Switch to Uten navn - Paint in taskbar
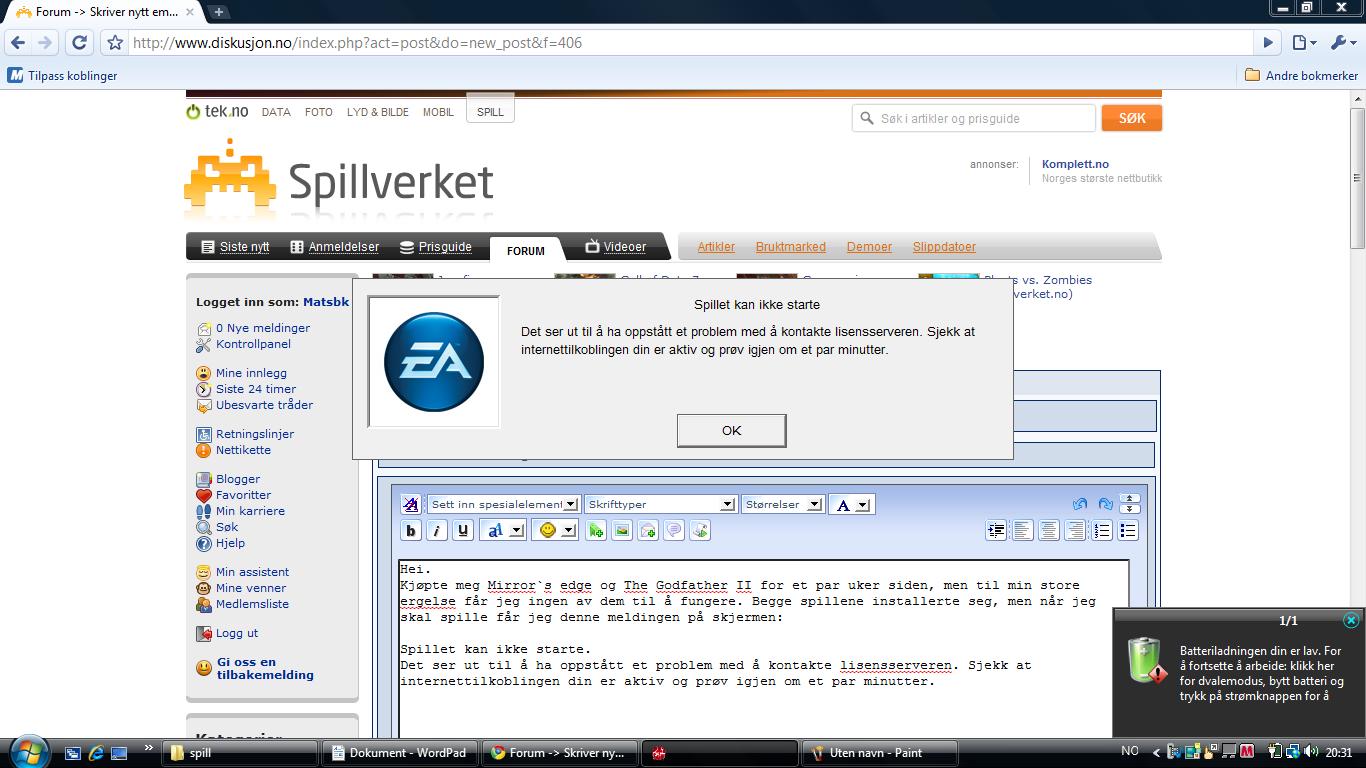Screen dimensions: 1366x768 pos(880,753)
